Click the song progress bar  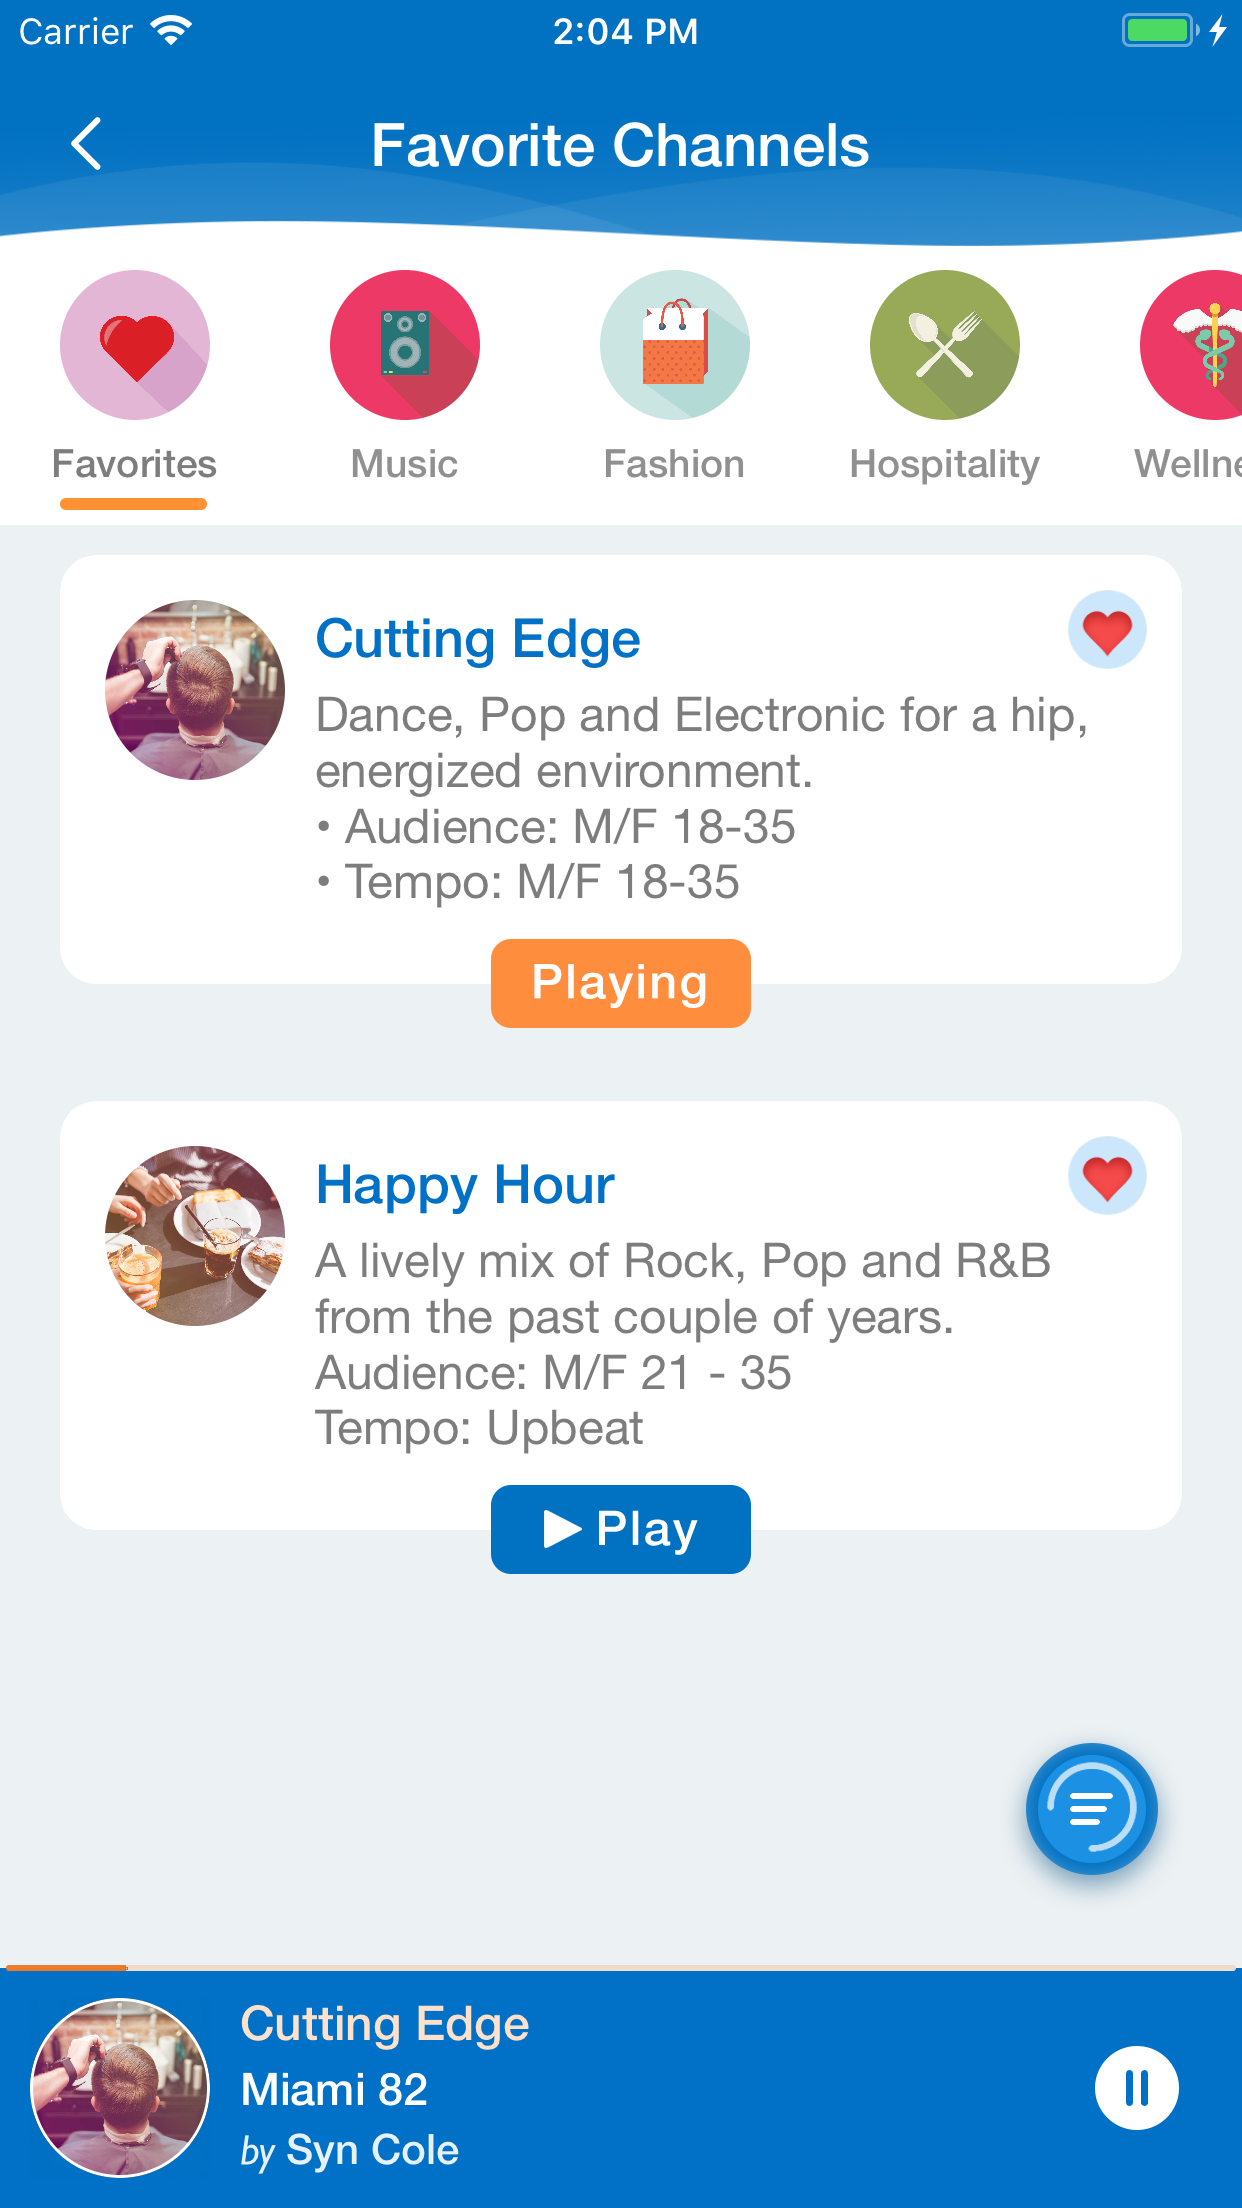[x=621, y=1967]
